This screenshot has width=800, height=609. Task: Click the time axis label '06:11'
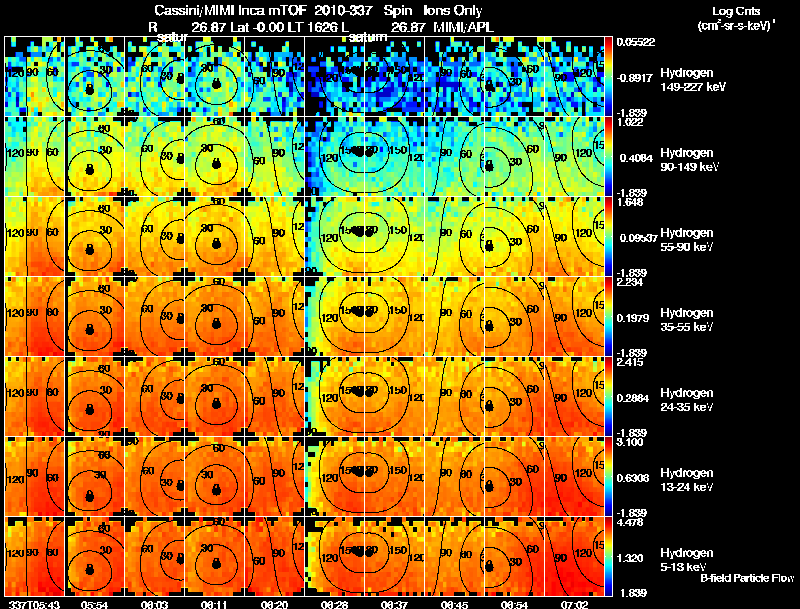pos(214,605)
